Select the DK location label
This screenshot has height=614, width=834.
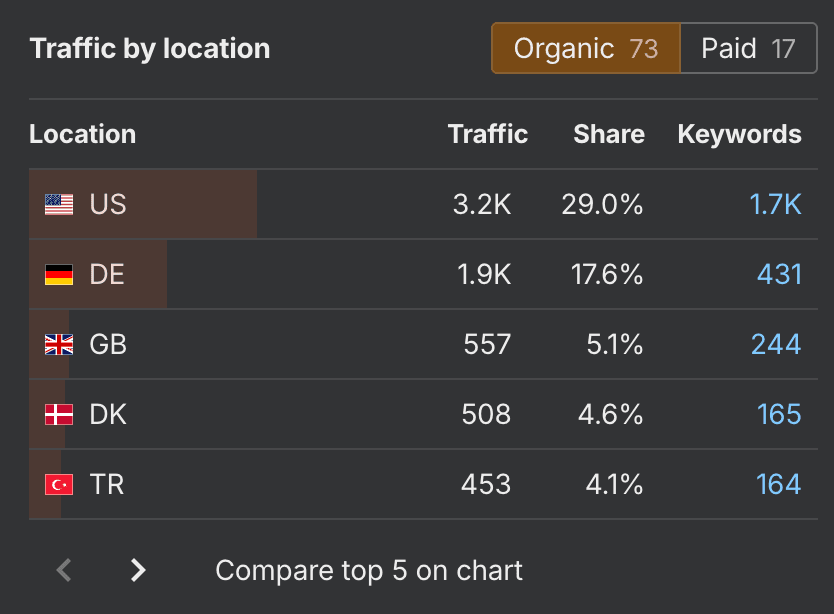click(x=108, y=414)
